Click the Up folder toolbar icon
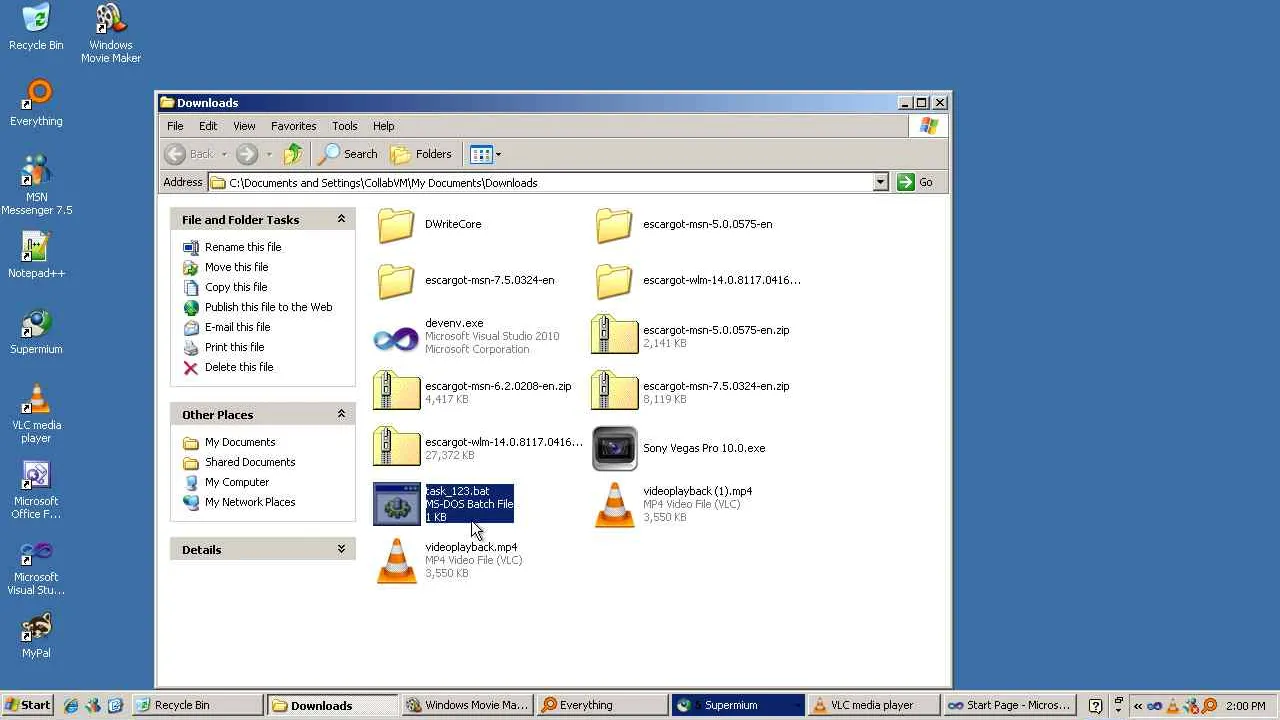 (x=293, y=154)
